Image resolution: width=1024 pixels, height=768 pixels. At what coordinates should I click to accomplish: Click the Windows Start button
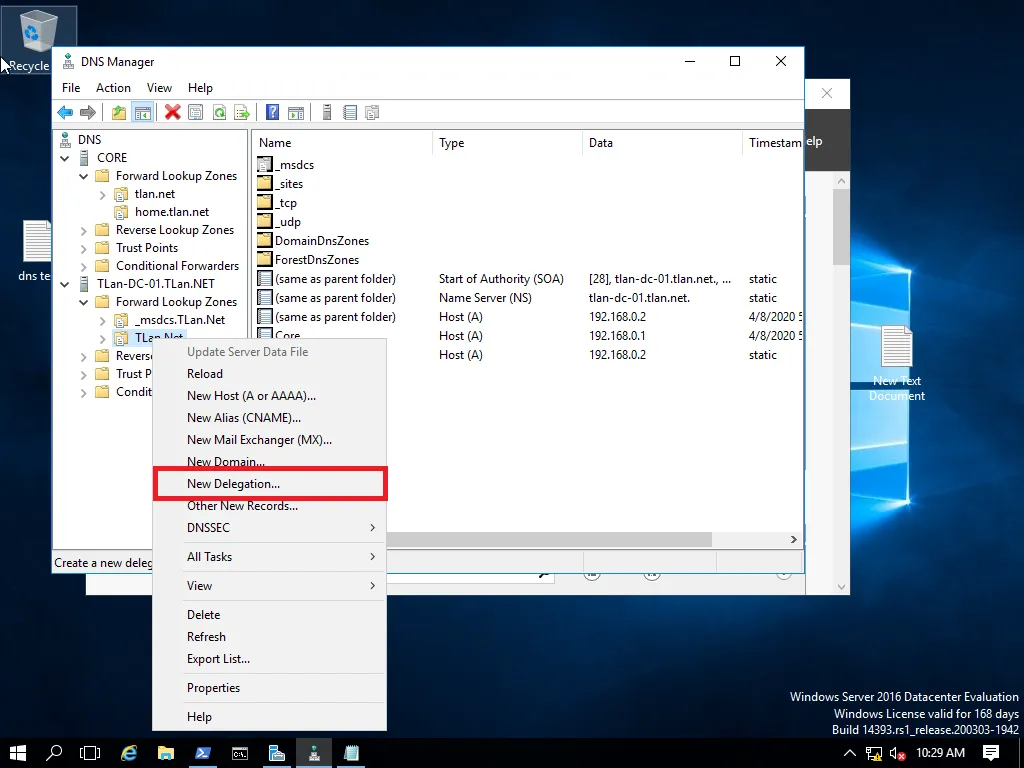[18, 753]
